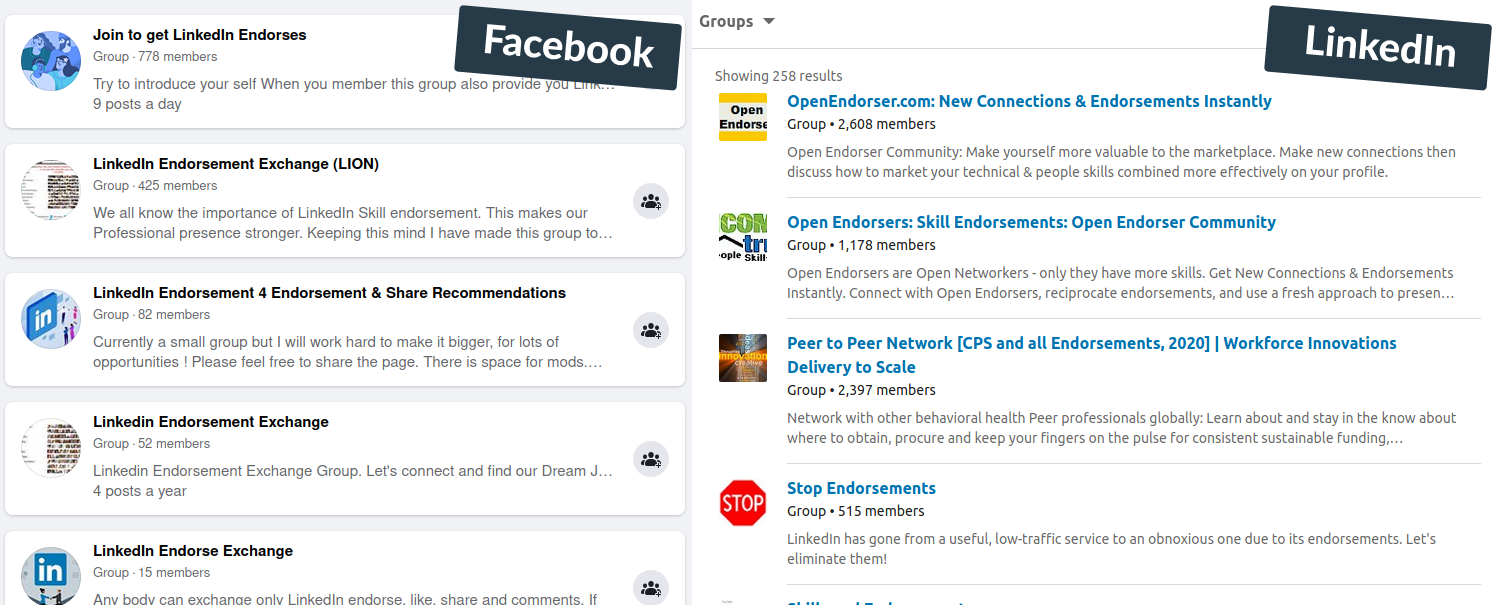The width and height of the screenshot is (1496, 605).
Task: Click the join icon on LinkedIn Endorsement Exchange (LION)
Action: click(651, 200)
